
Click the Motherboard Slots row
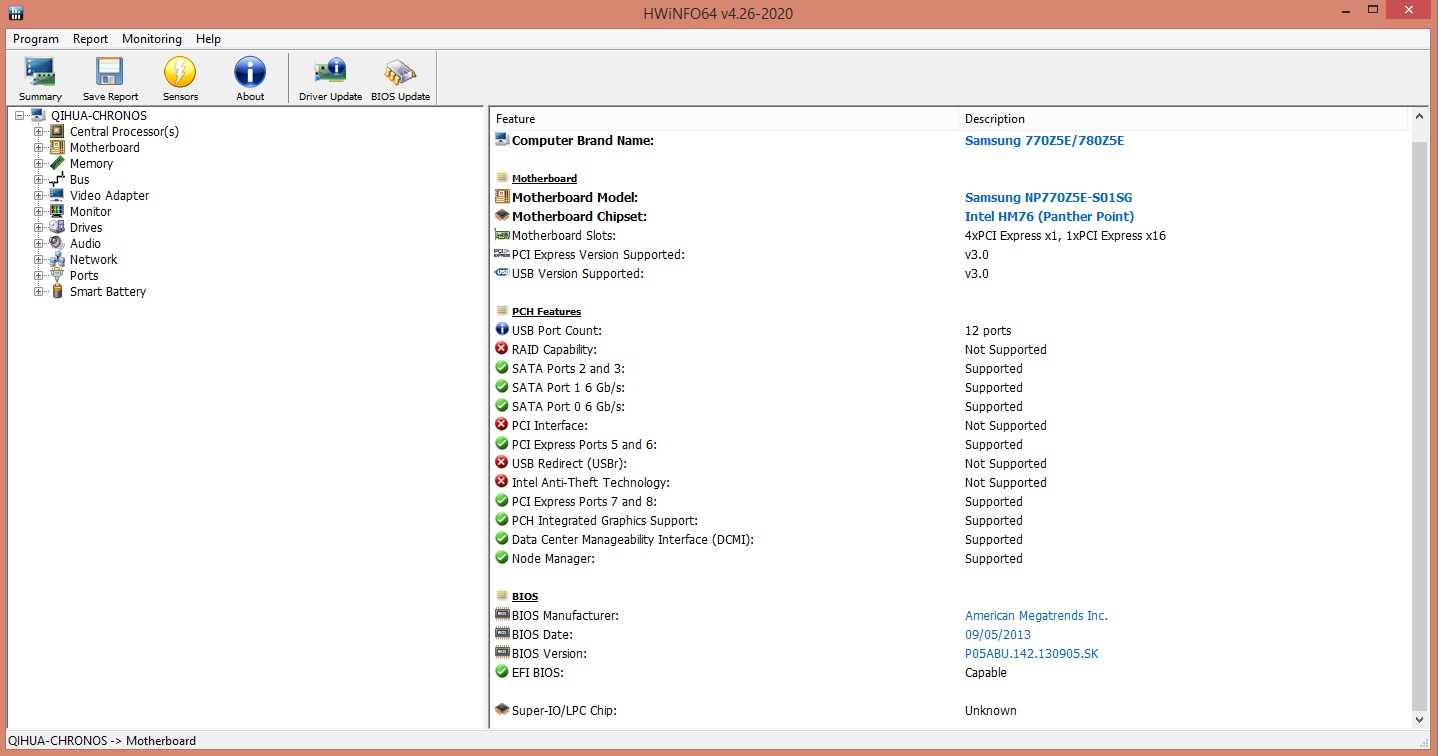click(951, 236)
